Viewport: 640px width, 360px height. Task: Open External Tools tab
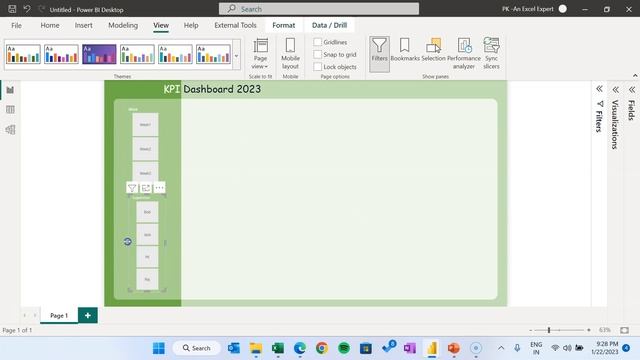click(x=235, y=25)
